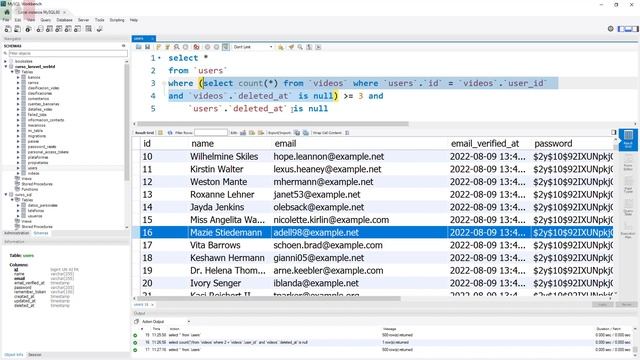This screenshot has width=640, height=360.
Task: Open the home screen tab icon
Action: coord(7,12)
